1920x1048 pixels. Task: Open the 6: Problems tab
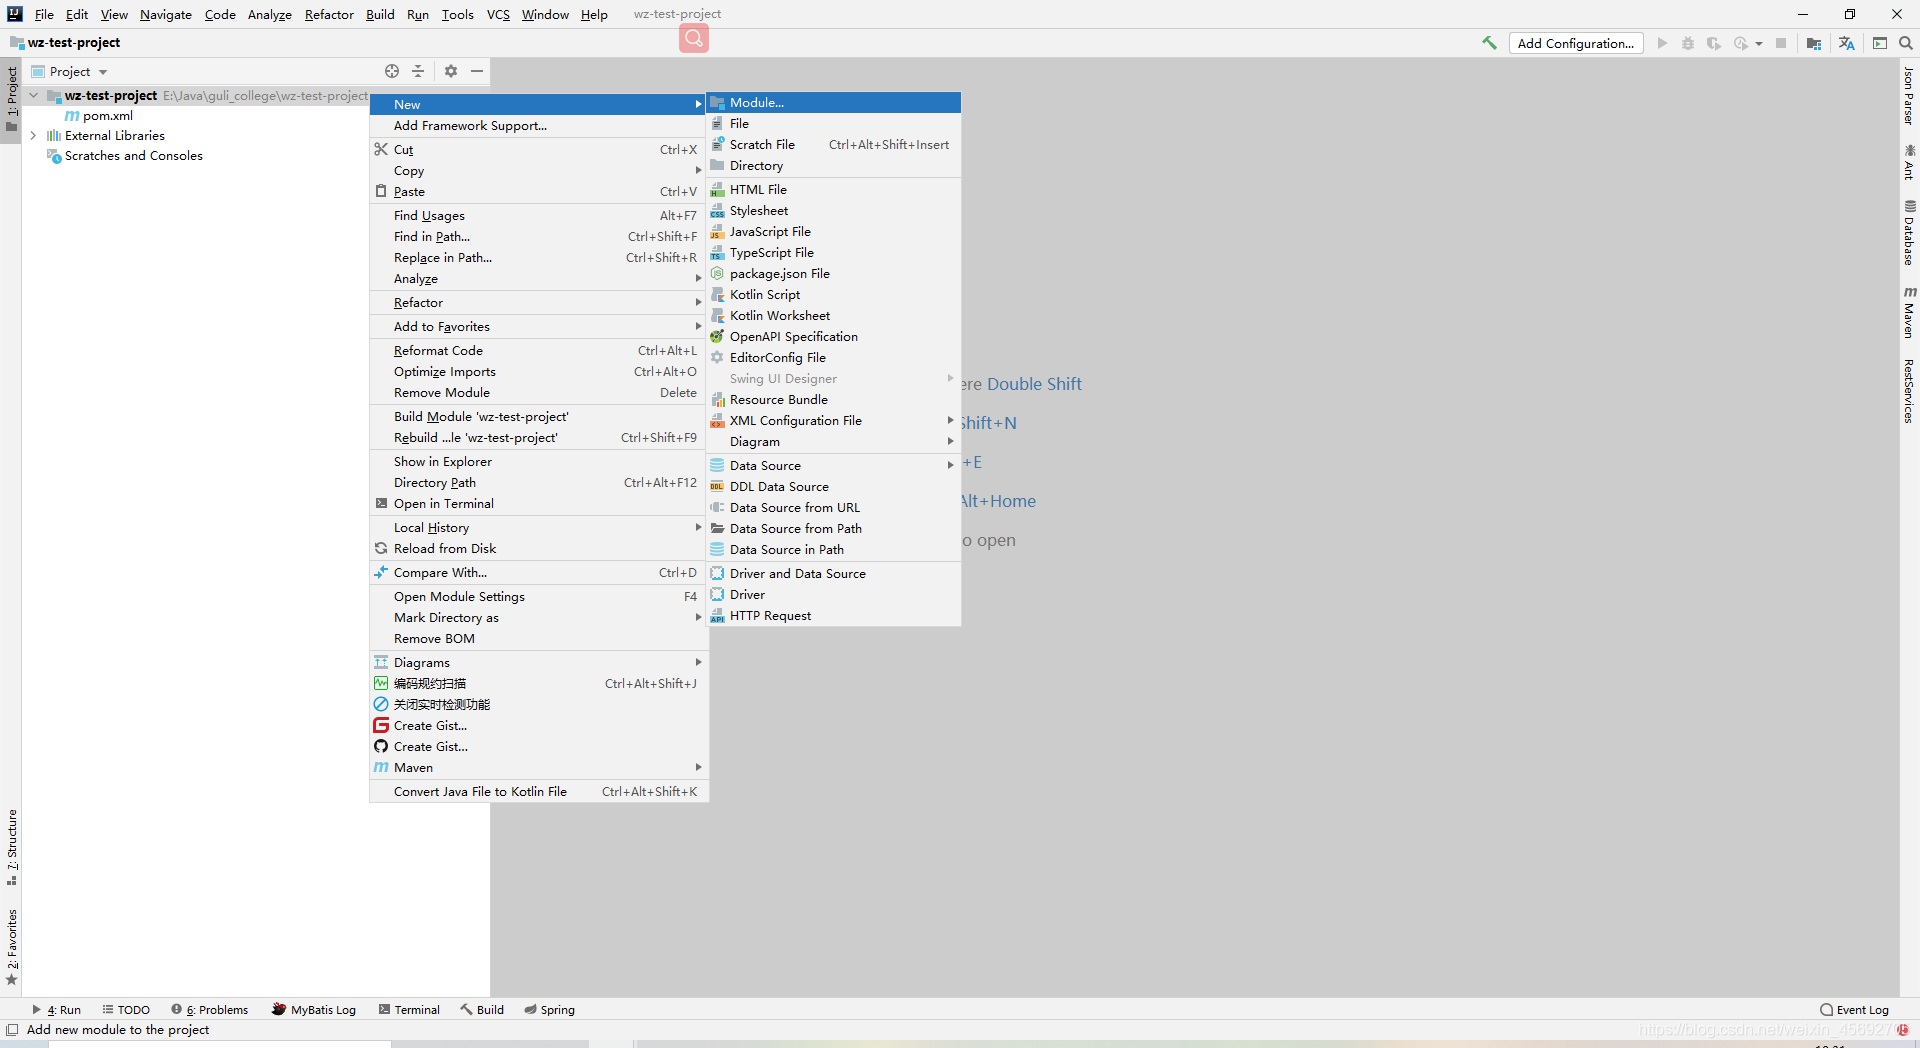pos(210,1010)
